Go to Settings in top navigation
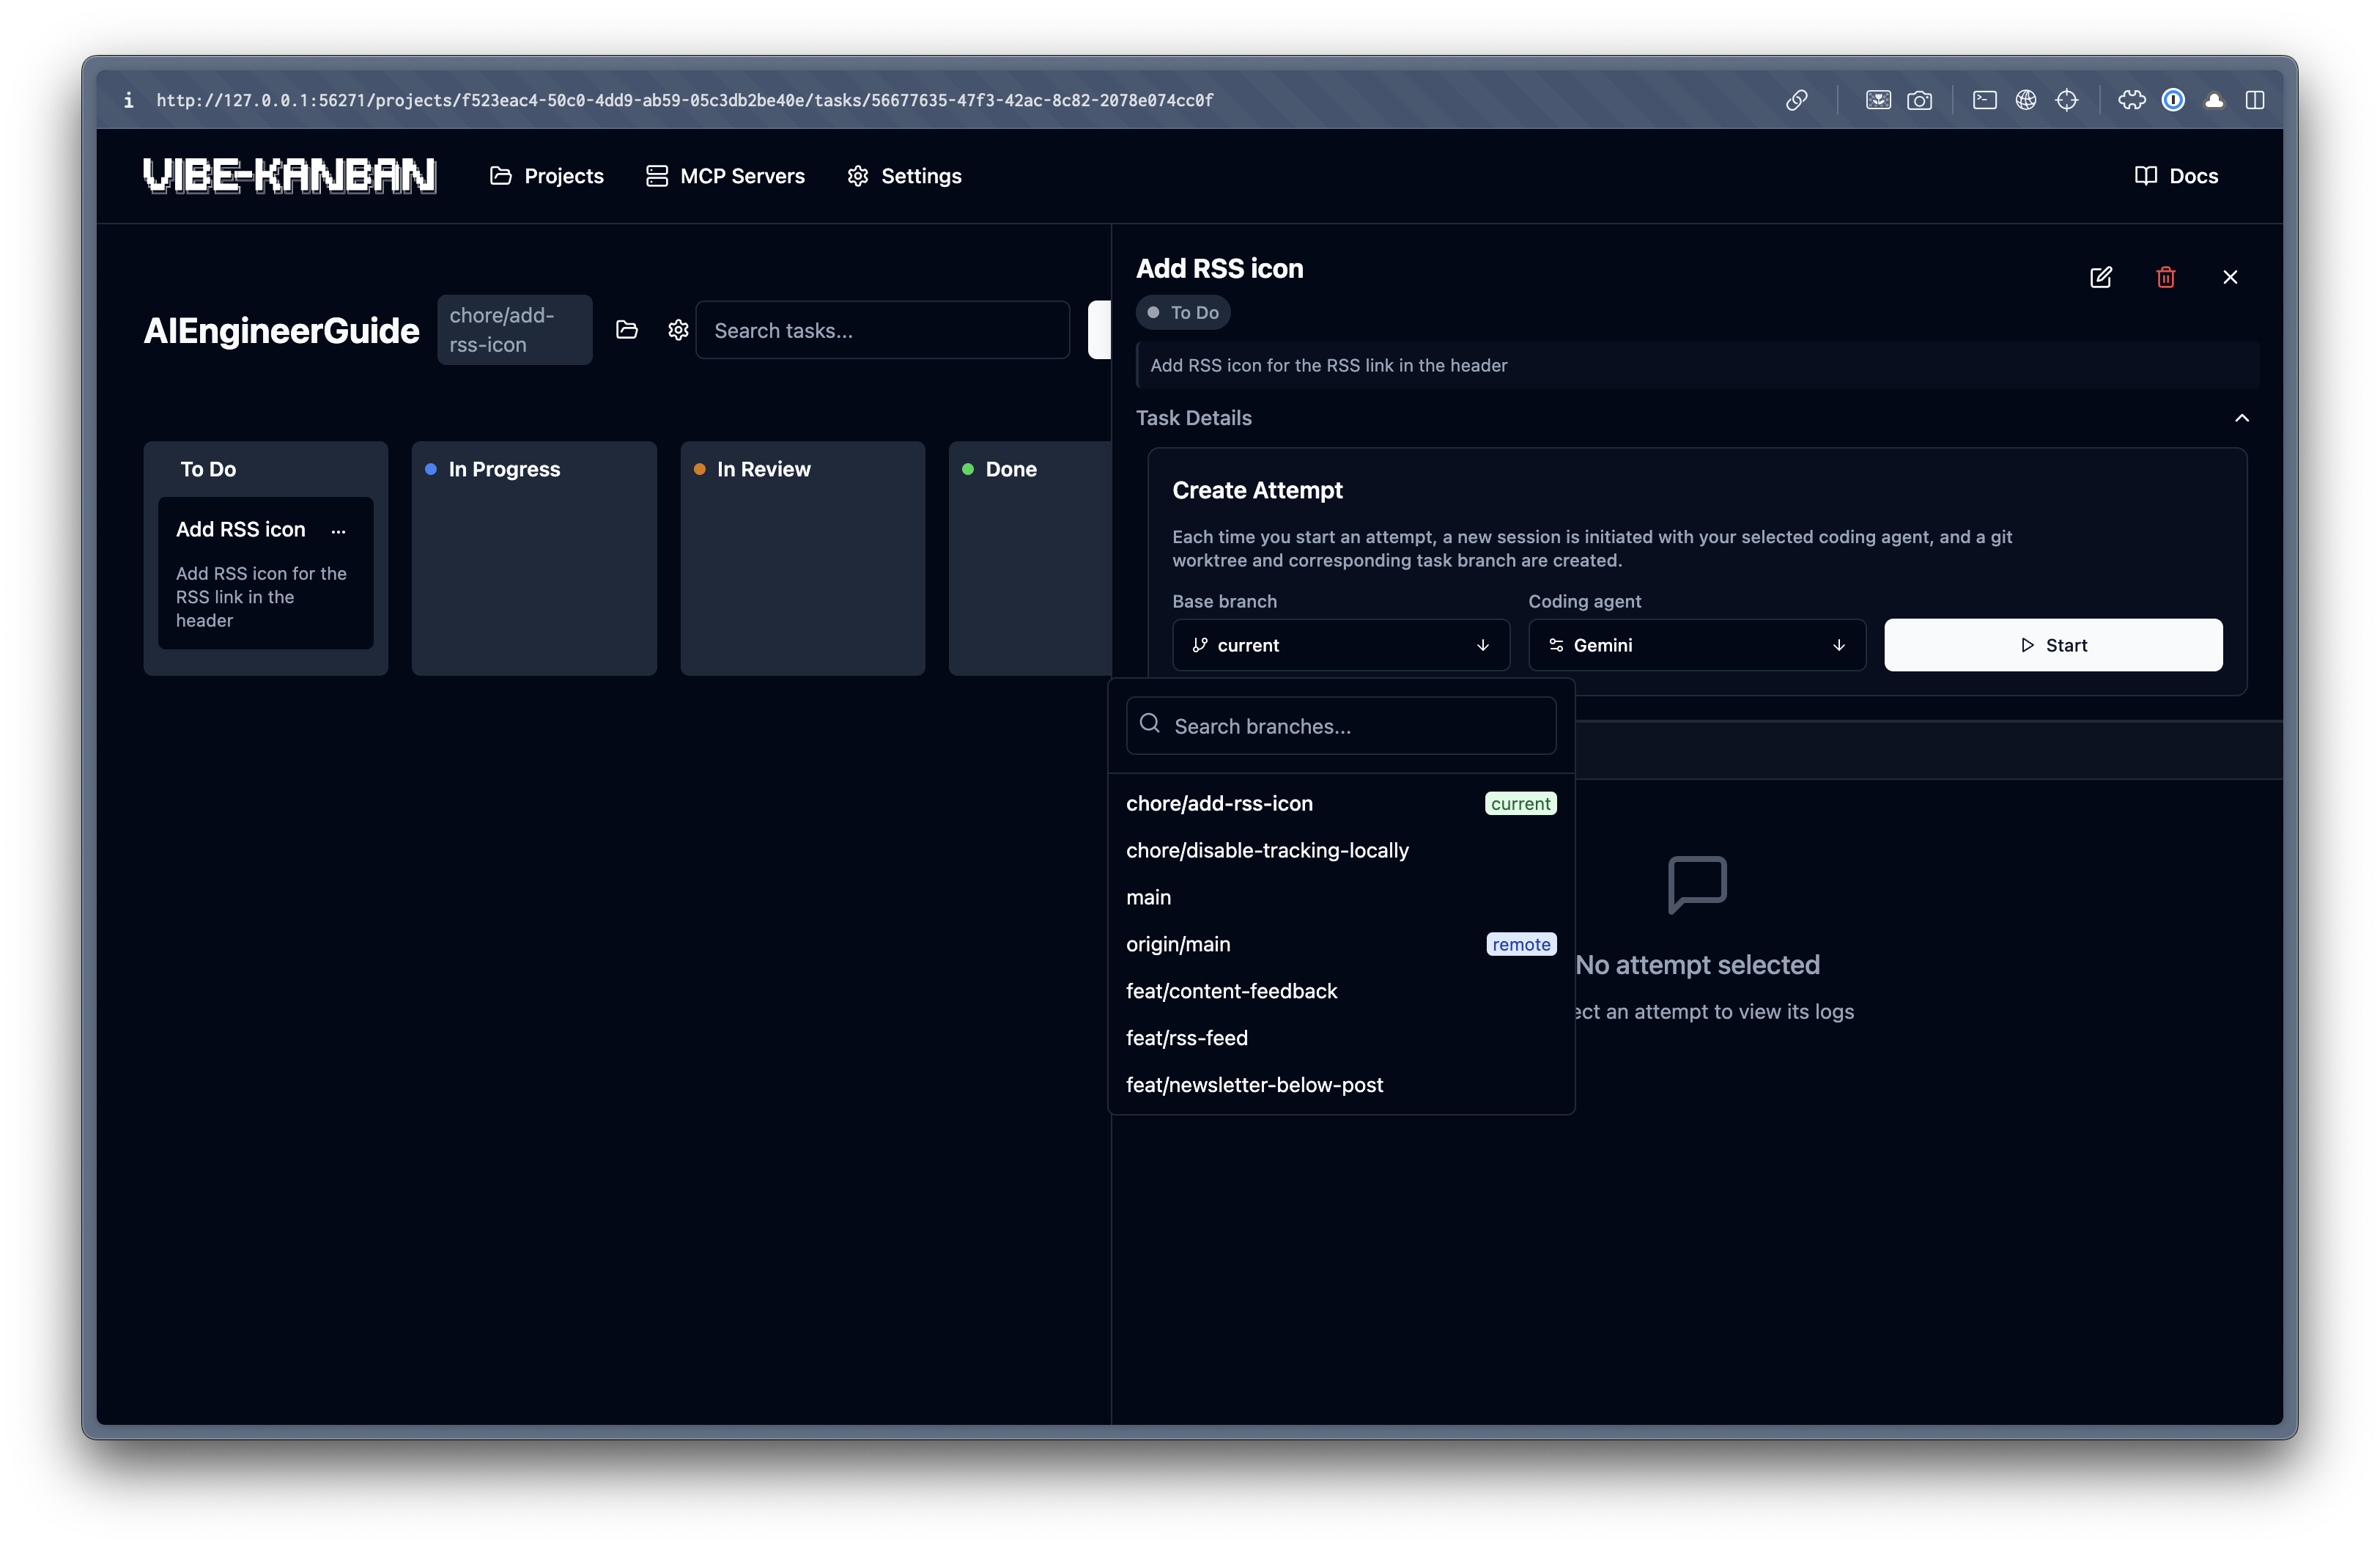Viewport: 2380px width, 1548px height. [905, 176]
